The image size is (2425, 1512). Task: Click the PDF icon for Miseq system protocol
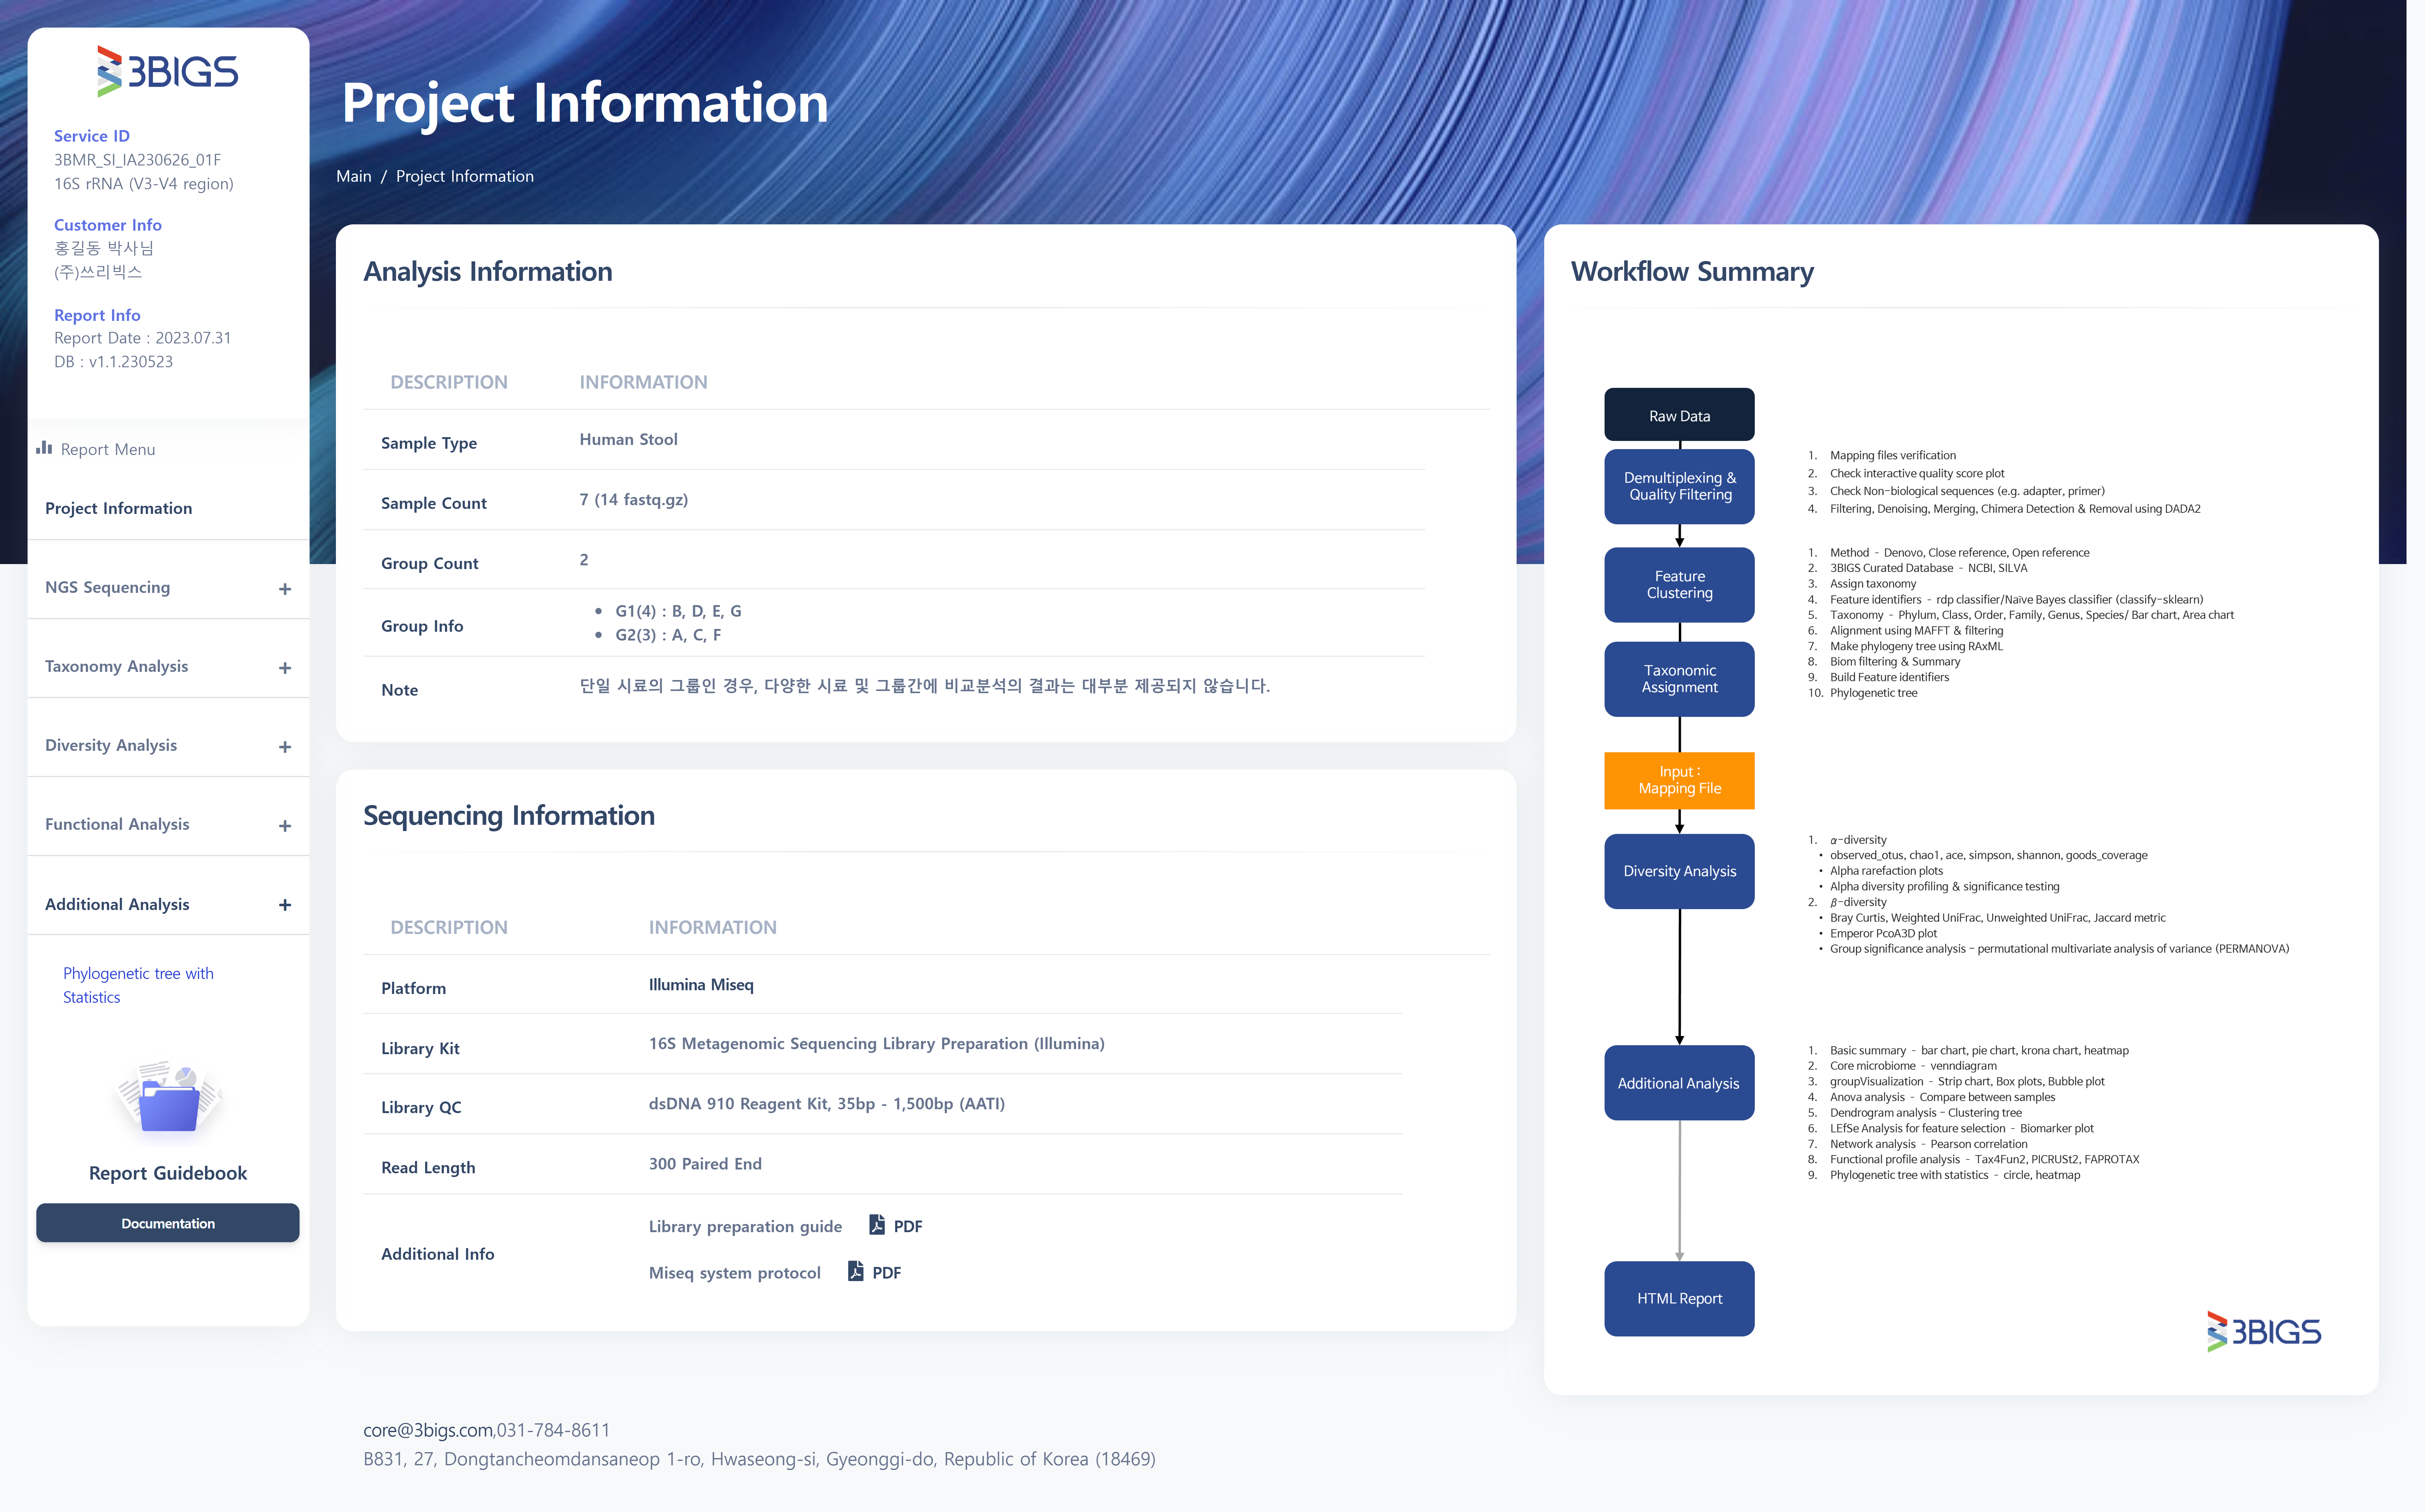click(x=856, y=1271)
